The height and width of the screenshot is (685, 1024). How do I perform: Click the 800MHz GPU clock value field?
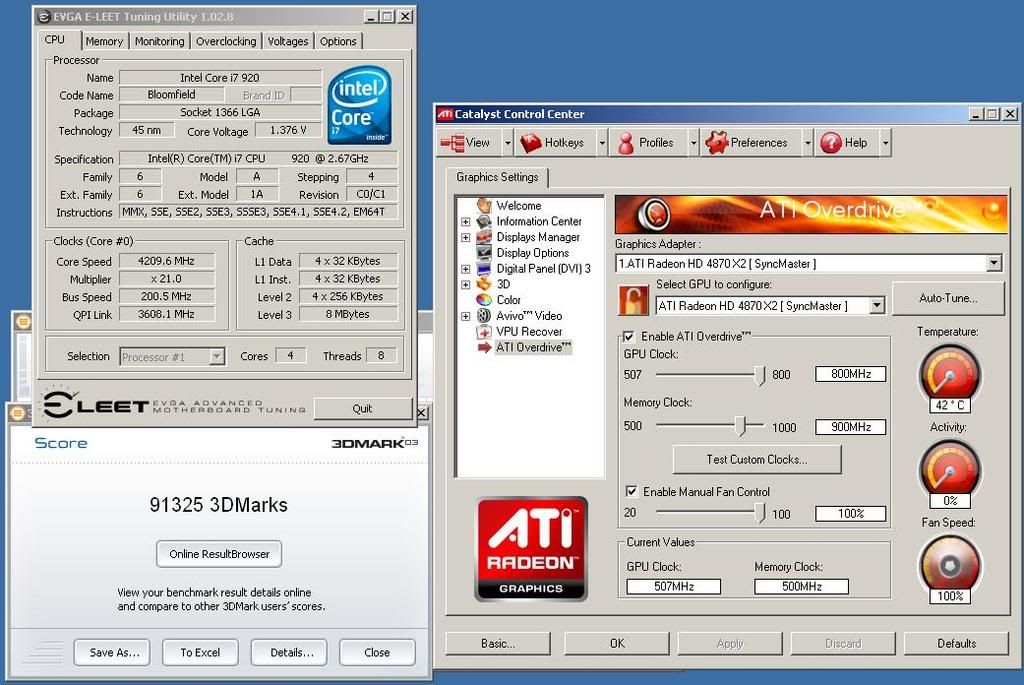(x=850, y=374)
